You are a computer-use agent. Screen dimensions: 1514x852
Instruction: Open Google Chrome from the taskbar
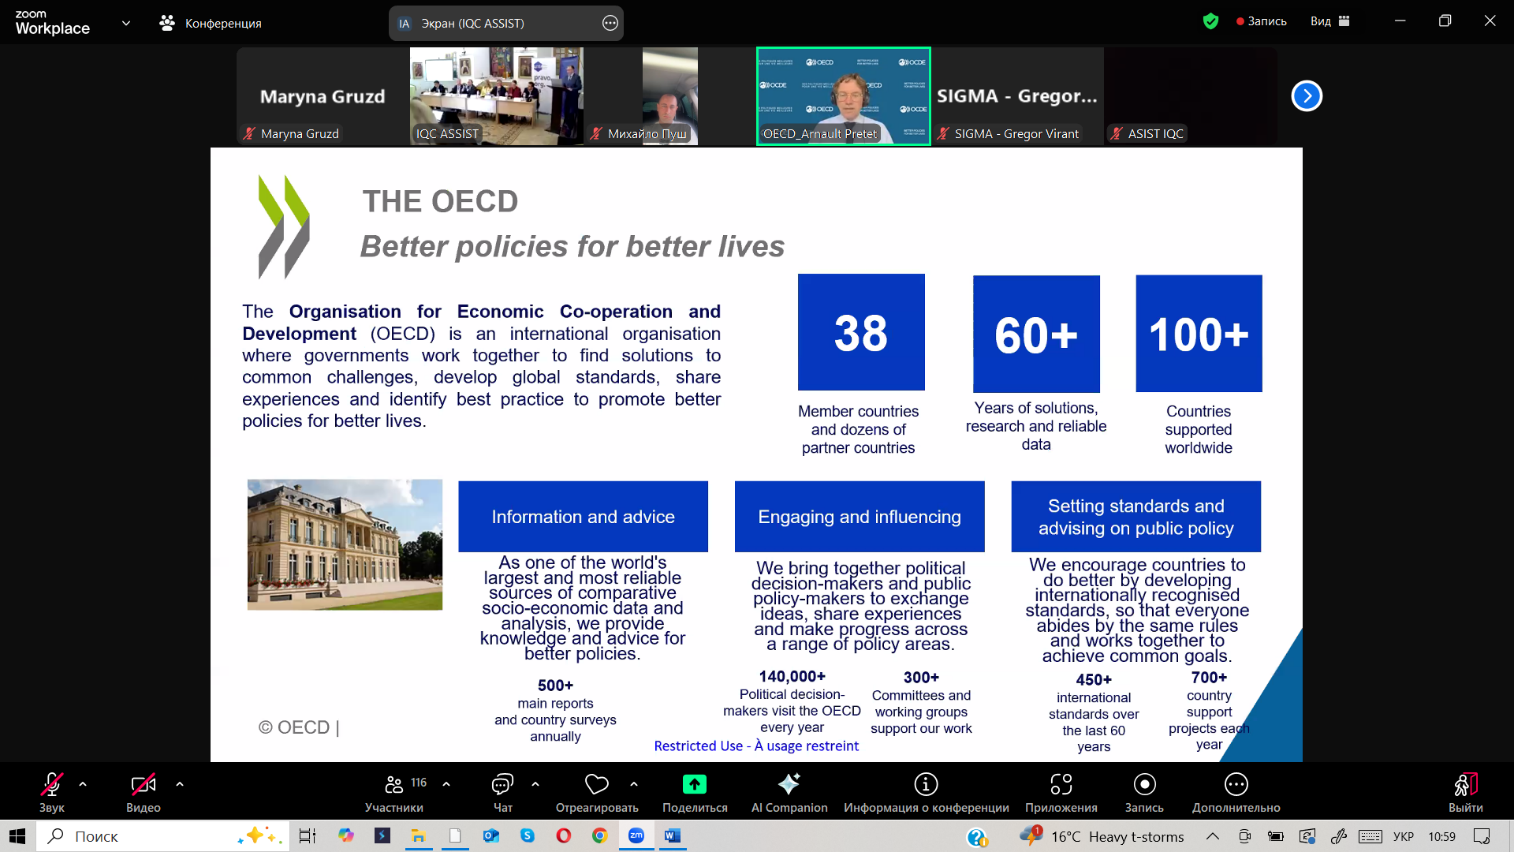(599, 836)
